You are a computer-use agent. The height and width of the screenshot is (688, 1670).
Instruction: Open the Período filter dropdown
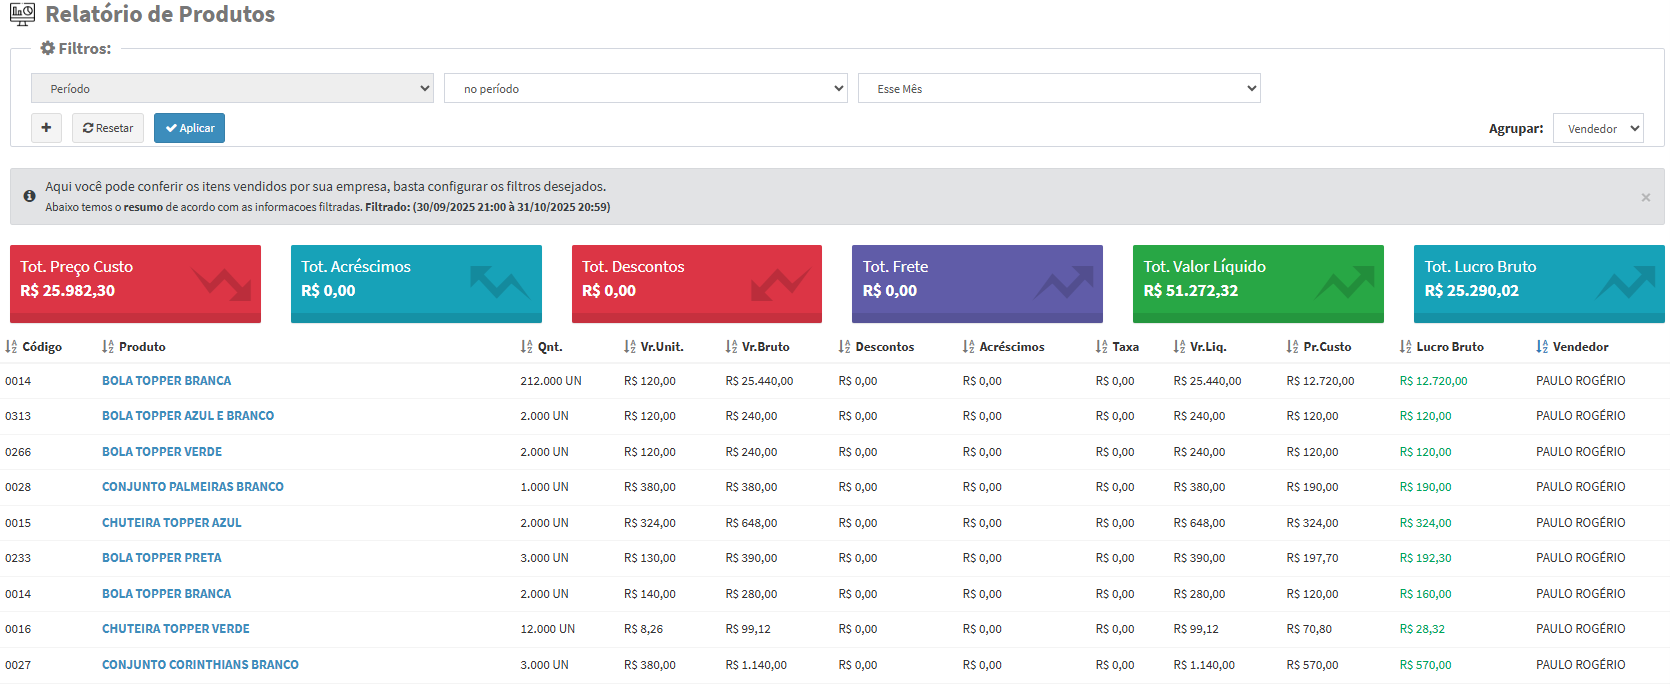232,88
